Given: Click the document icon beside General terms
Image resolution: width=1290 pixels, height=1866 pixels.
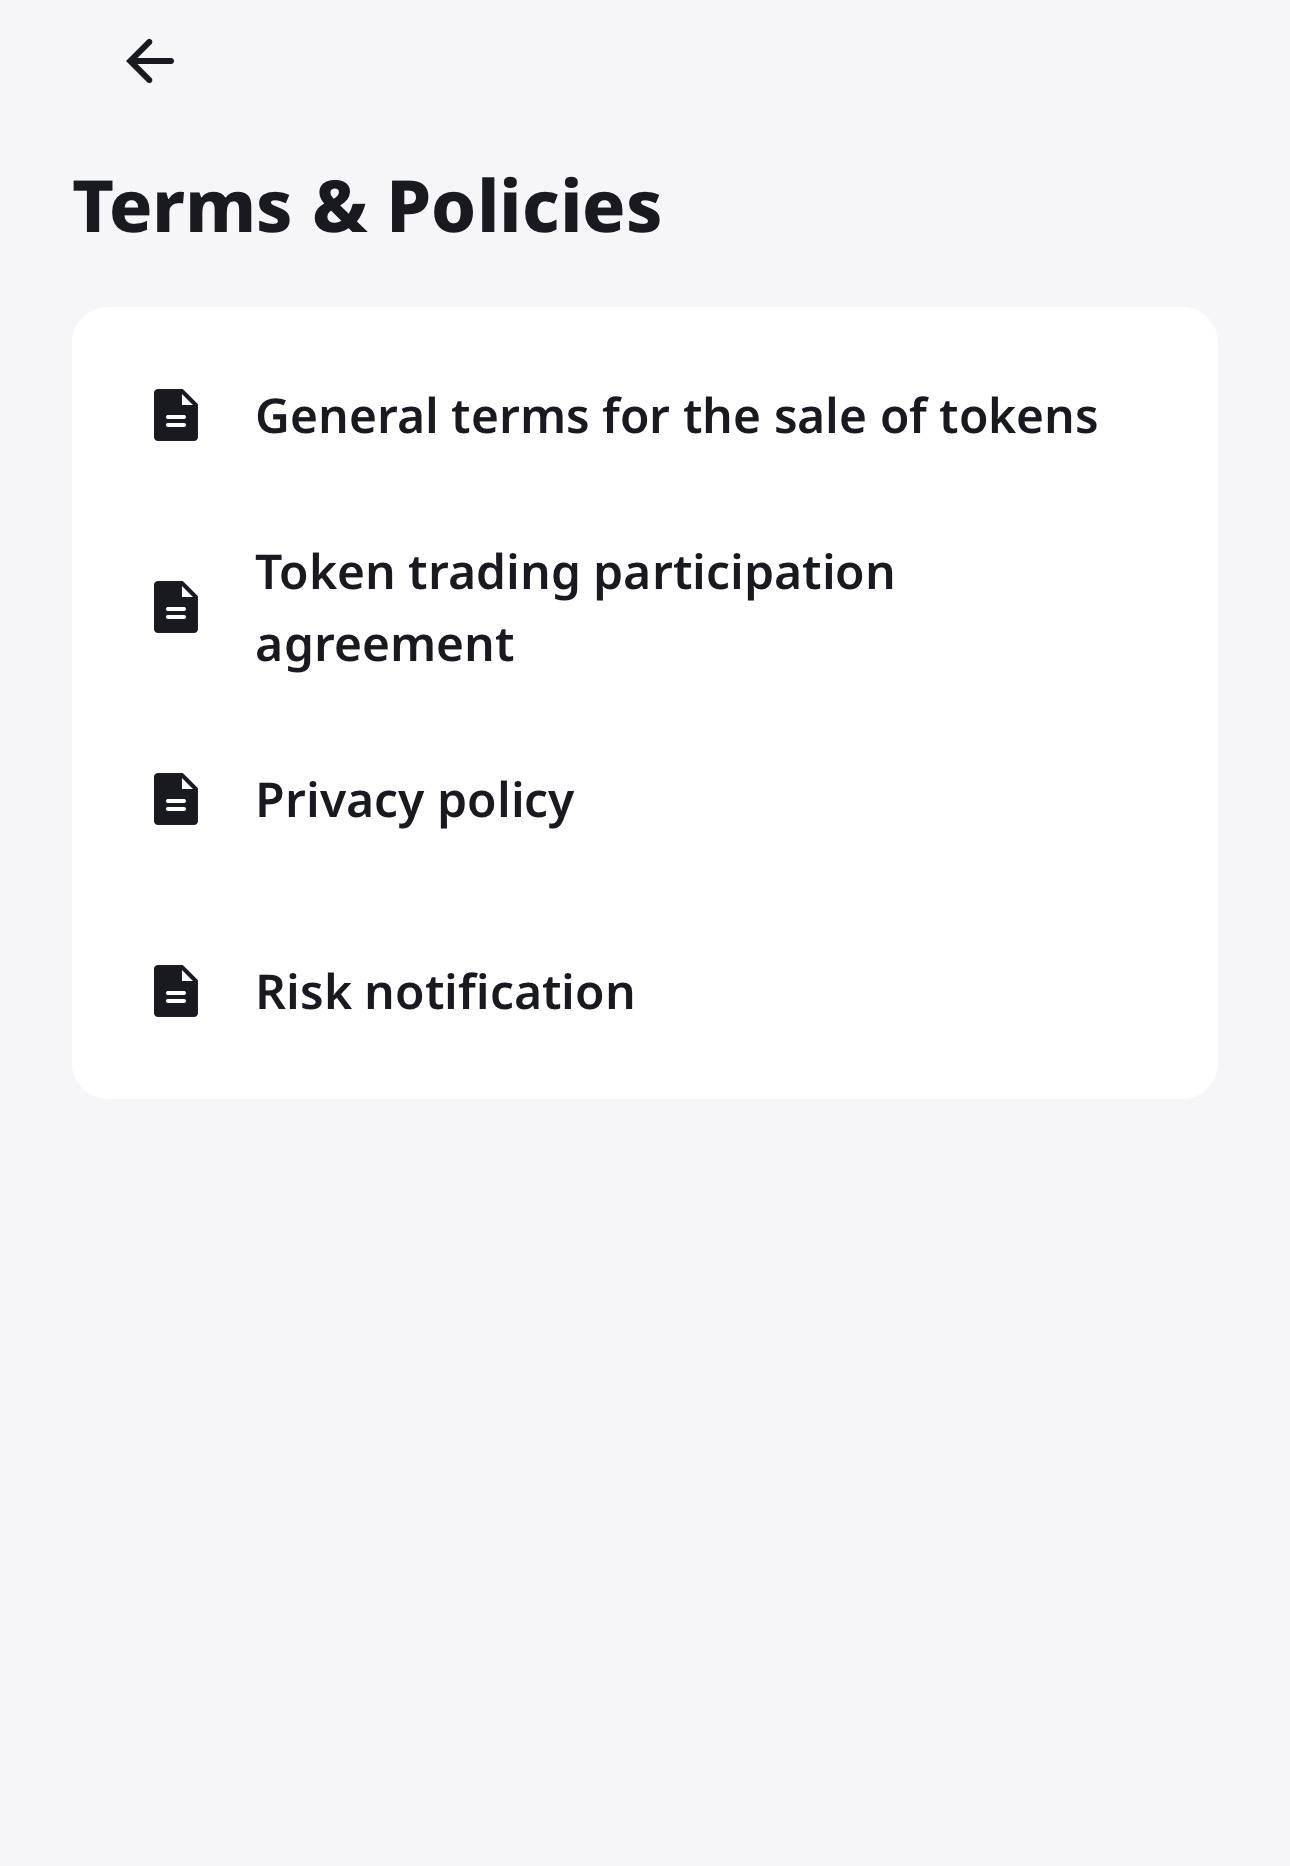Looking at the screenshot, I should (176, 415).
